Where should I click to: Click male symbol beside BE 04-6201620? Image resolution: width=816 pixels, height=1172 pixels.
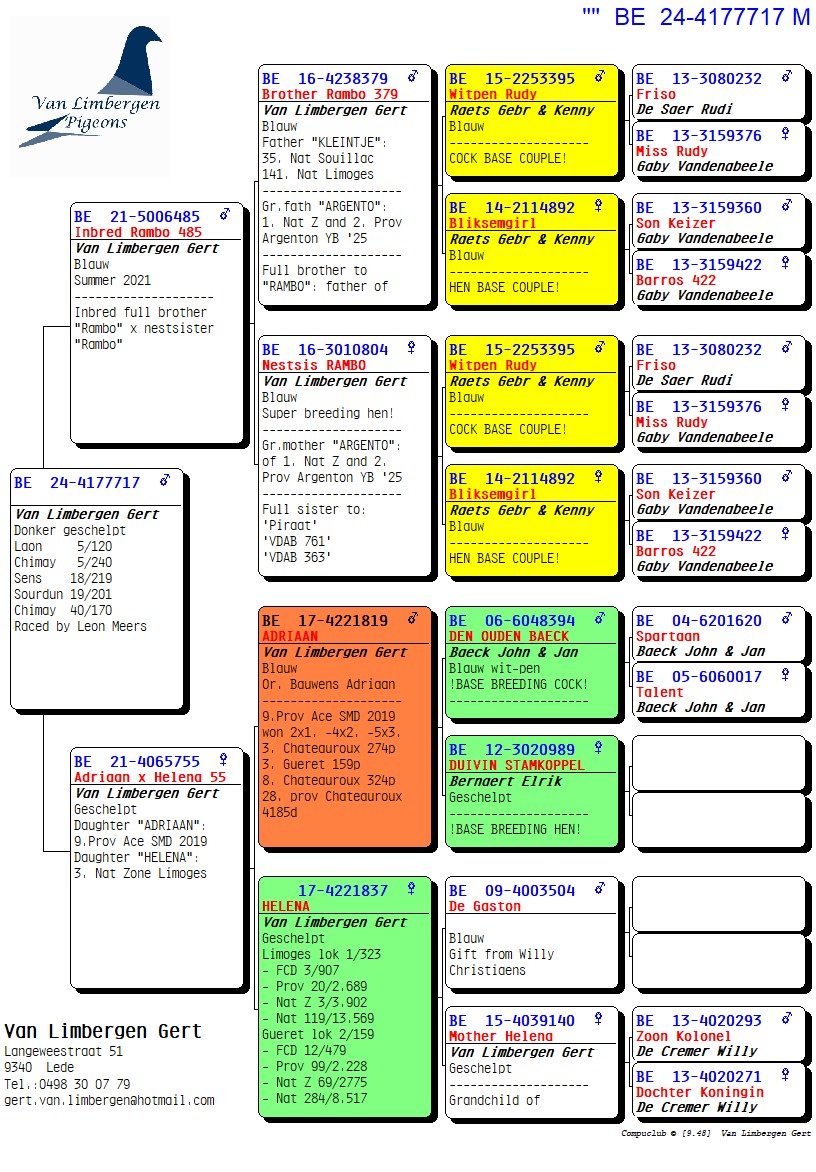[786, 619]
